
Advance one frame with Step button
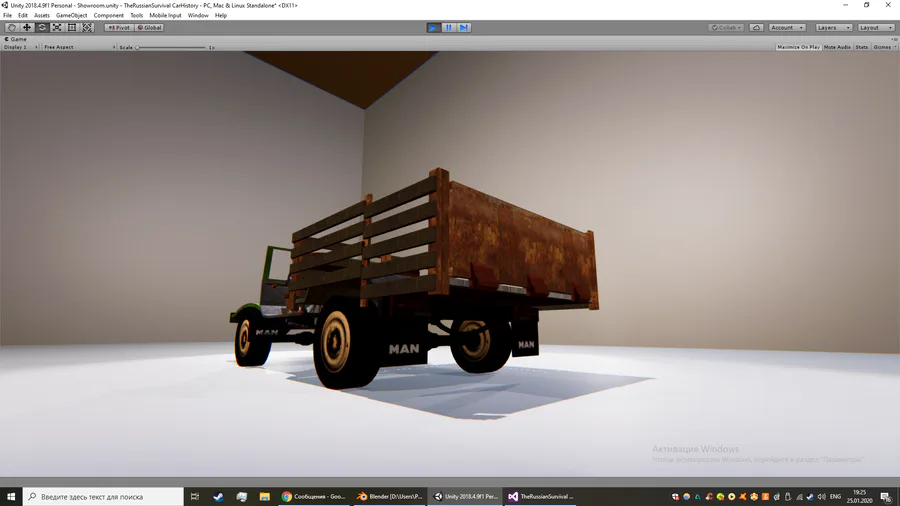pyautogui.click(x=464, y=28)
